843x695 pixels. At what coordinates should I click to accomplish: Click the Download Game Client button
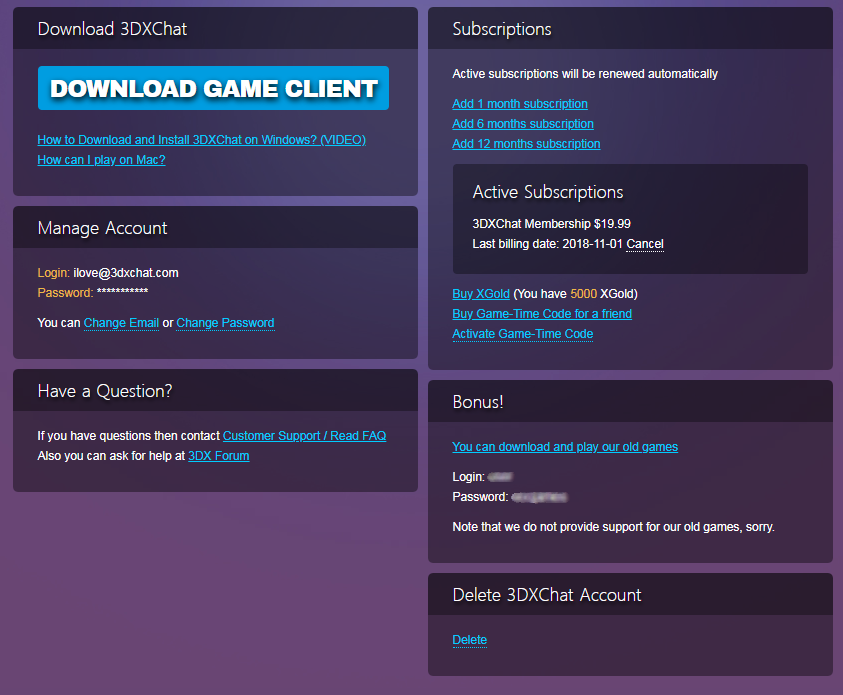point(213,88)
